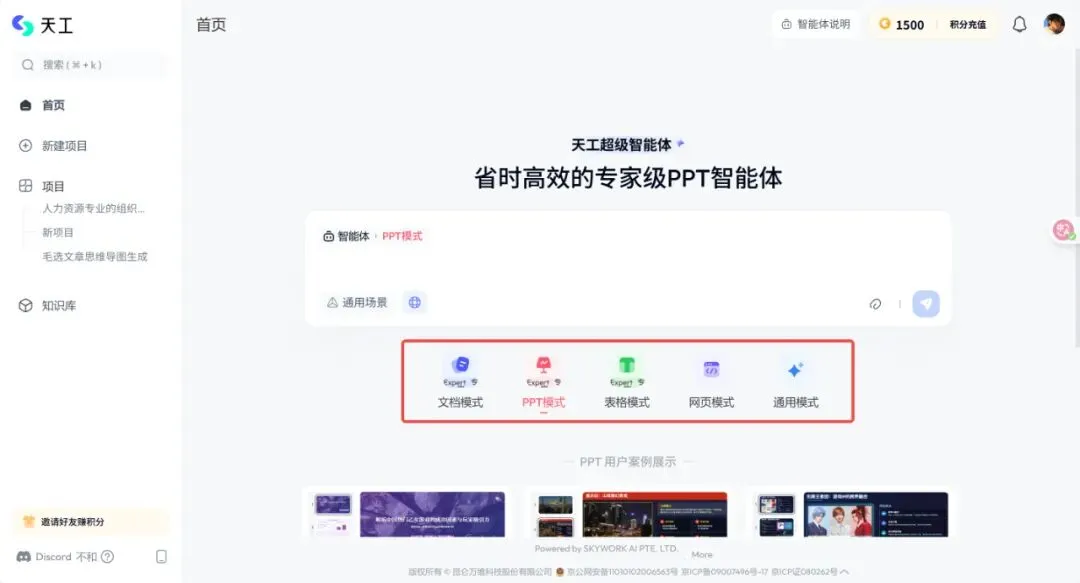1080x583 pixels.
Task: Click the PPT模式 tag in input box
Action: [402, 236]
